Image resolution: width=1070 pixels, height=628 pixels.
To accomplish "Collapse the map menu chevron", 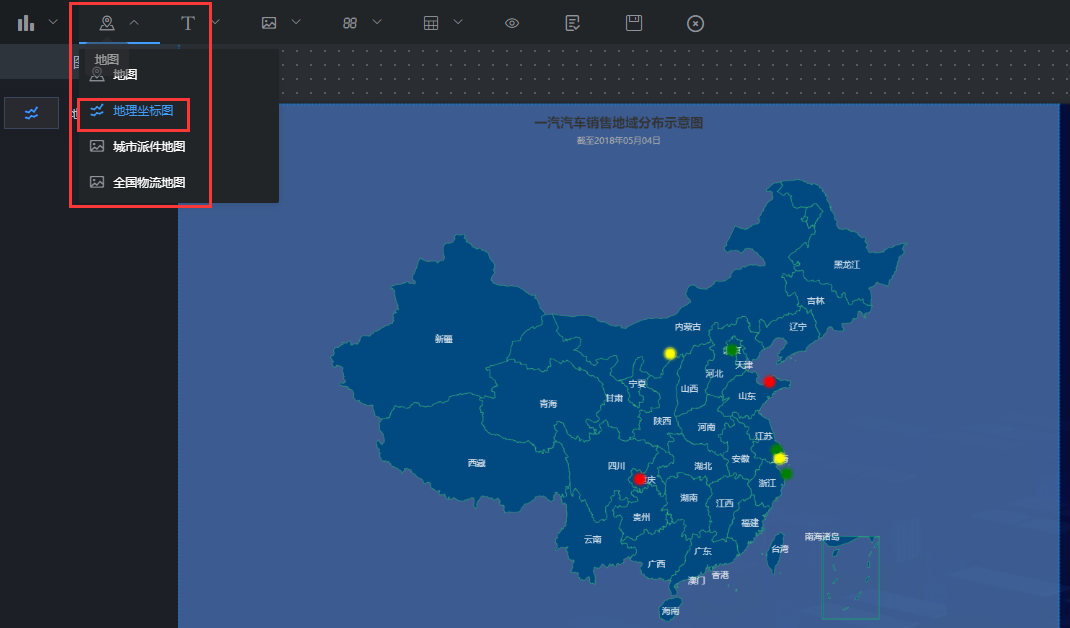I will coord(134,23).
